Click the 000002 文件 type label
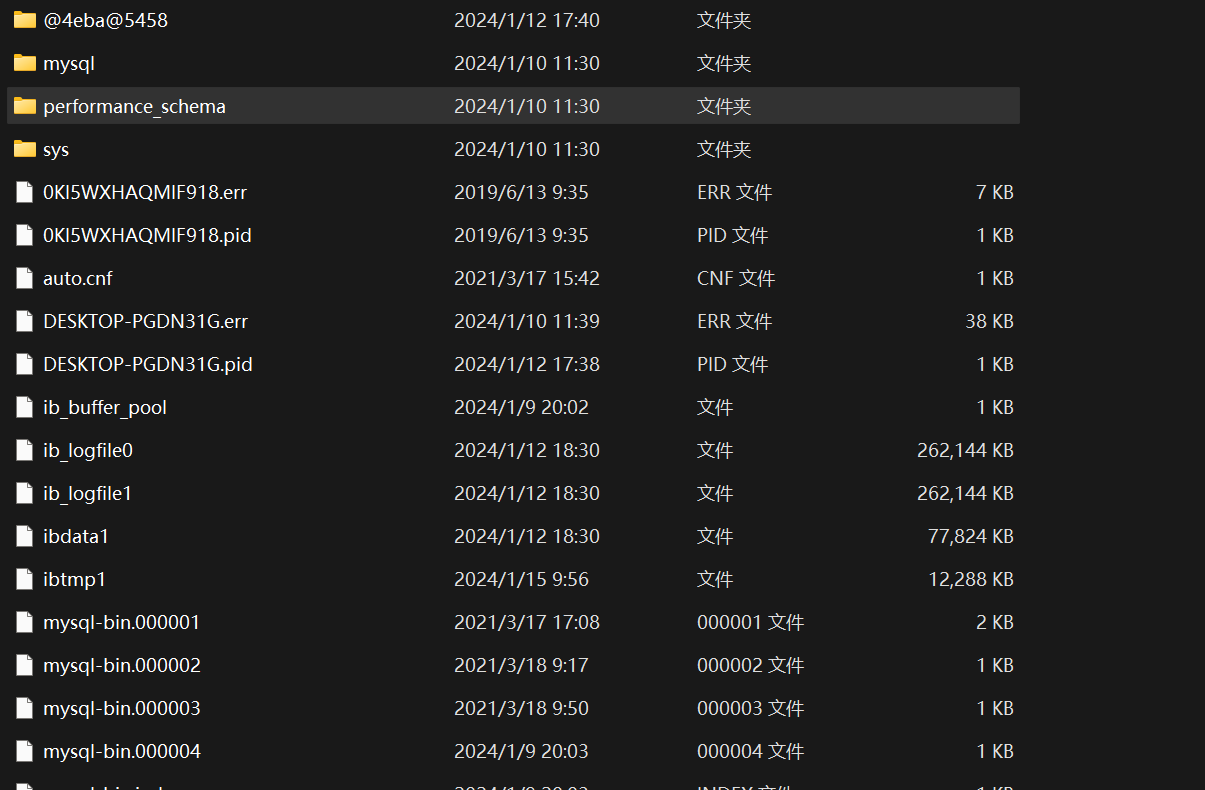Viewport: 1205px width, 790px height. point(751,665)
